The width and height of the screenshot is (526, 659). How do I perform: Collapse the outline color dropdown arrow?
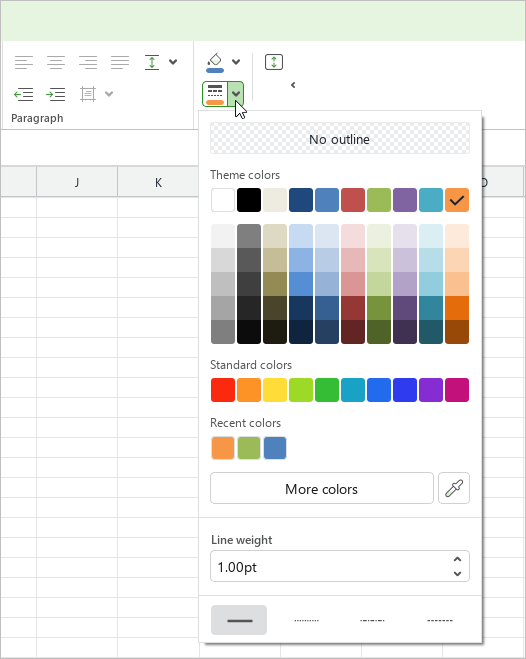coord(236,94)
